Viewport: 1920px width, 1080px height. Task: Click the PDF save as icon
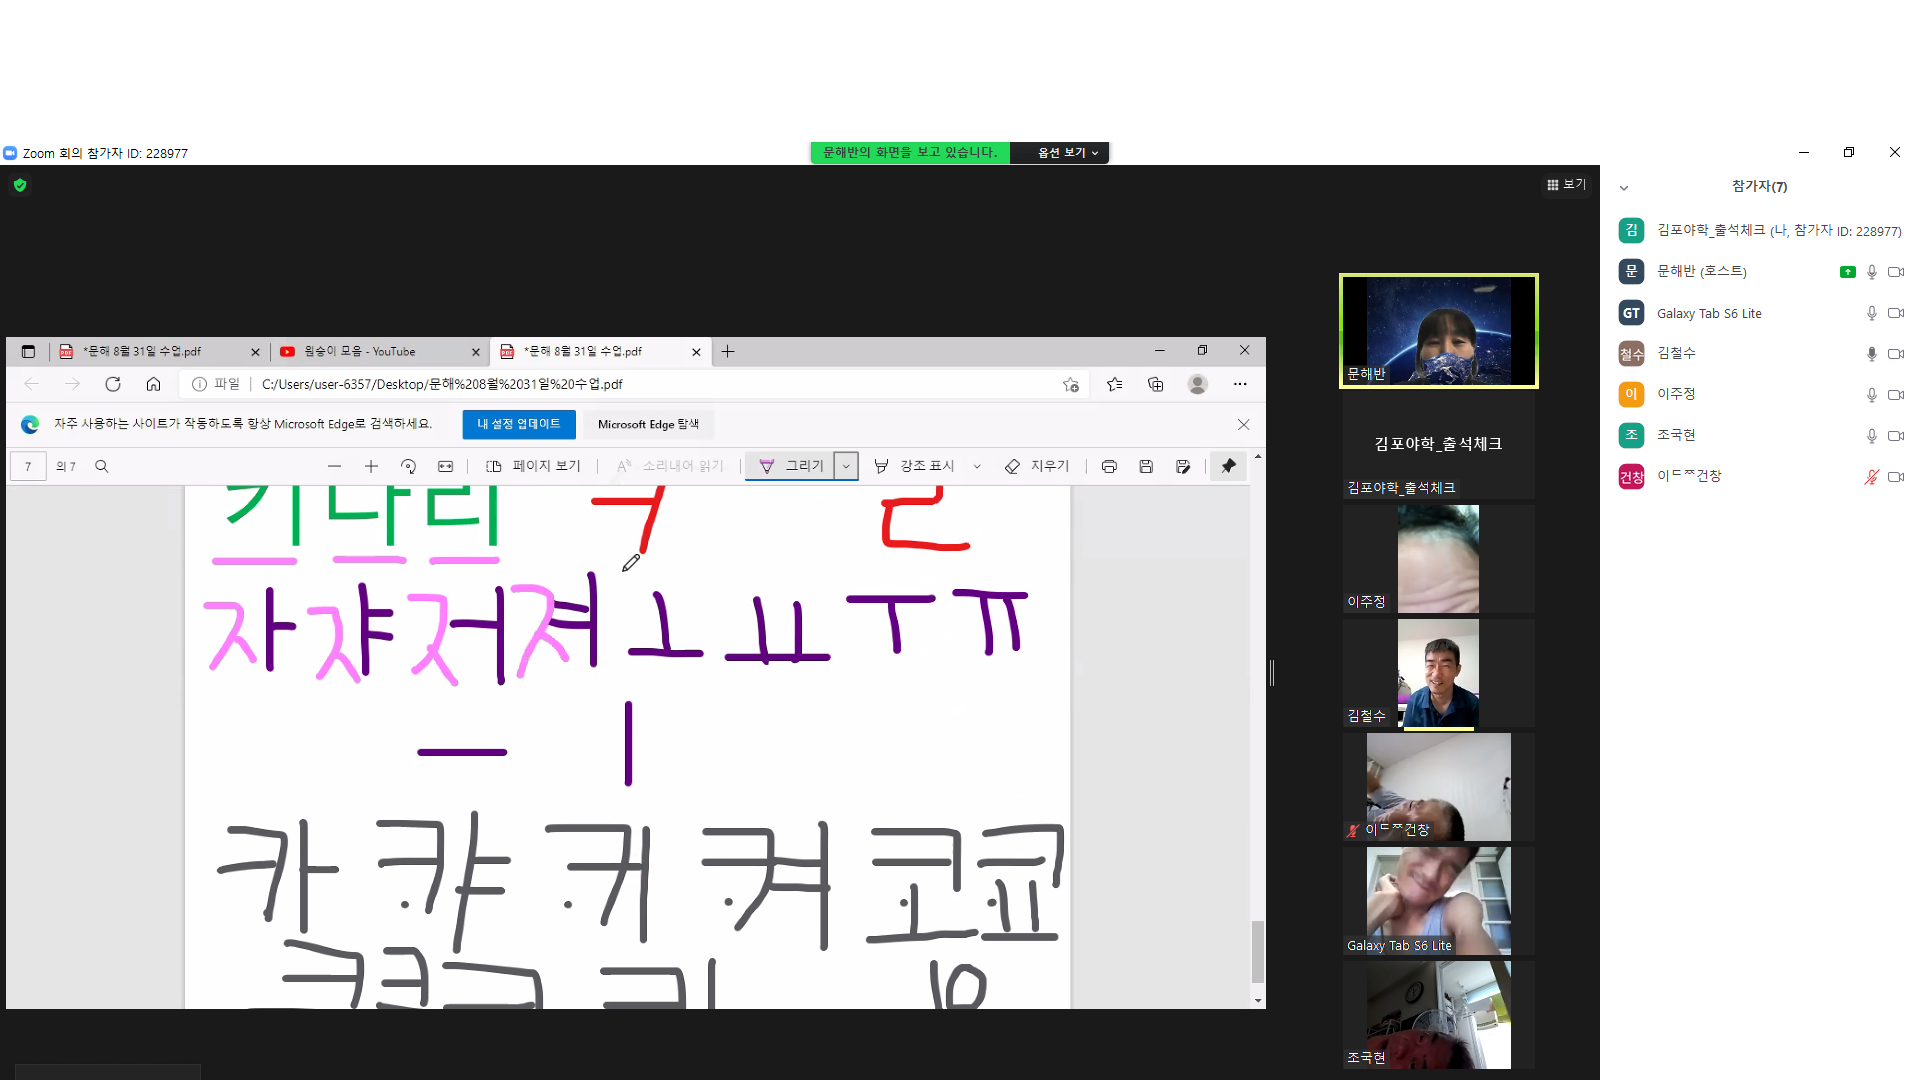click(1183, 466)
